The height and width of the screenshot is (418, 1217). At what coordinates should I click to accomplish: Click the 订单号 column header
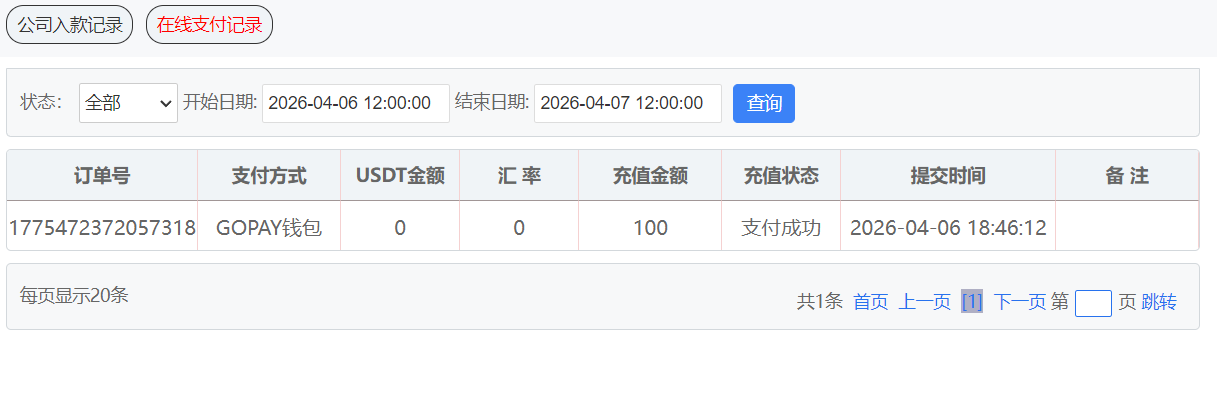(102, 176)
